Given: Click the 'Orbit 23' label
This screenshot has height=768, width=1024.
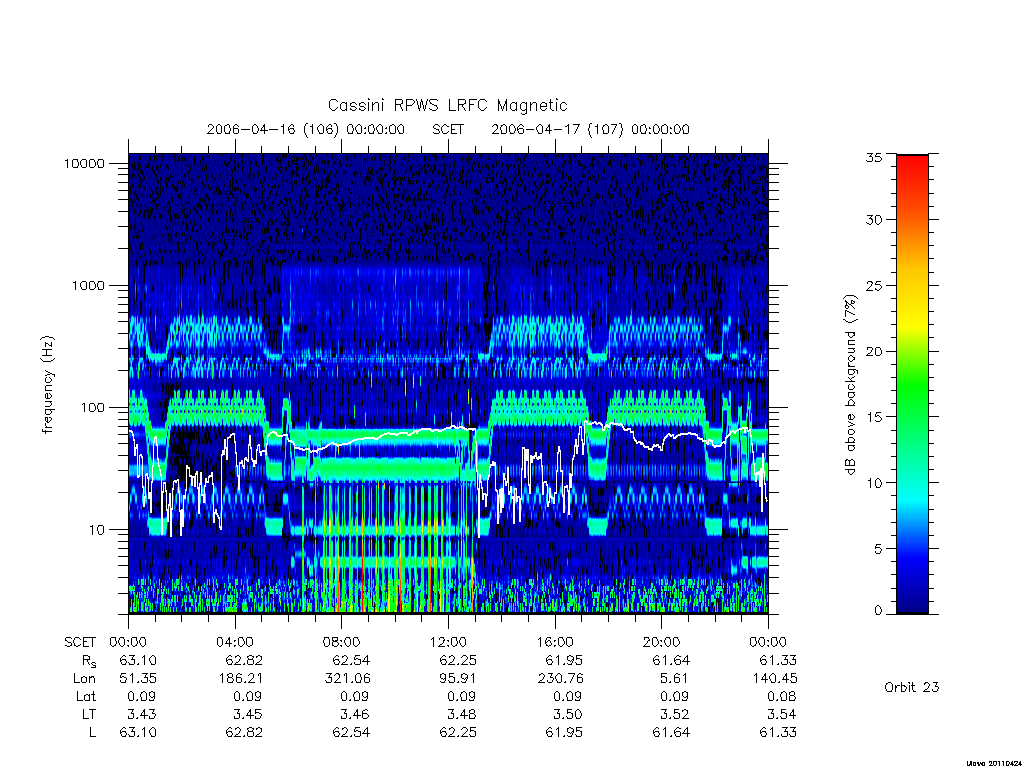Looking at the screenshot, I should pyautogui.click(x=912, y=687).
